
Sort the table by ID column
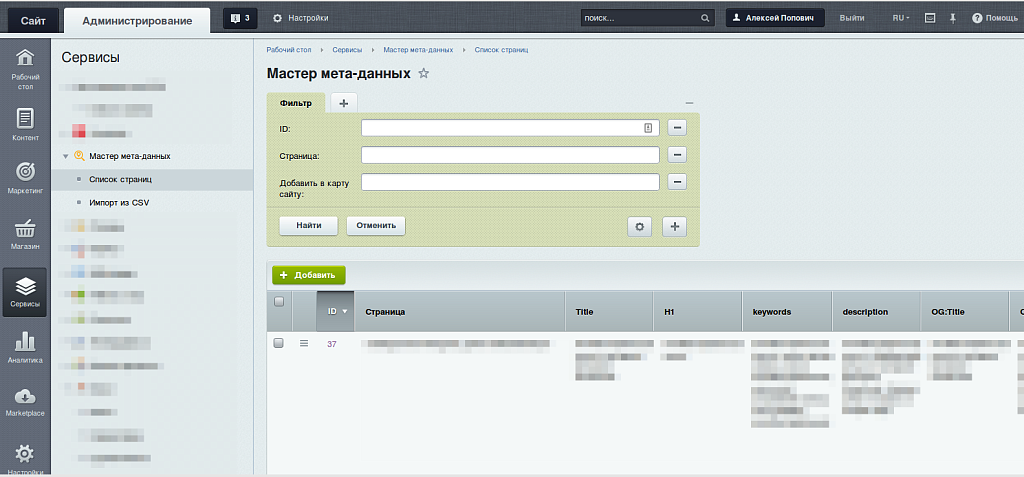coord(337,311)
